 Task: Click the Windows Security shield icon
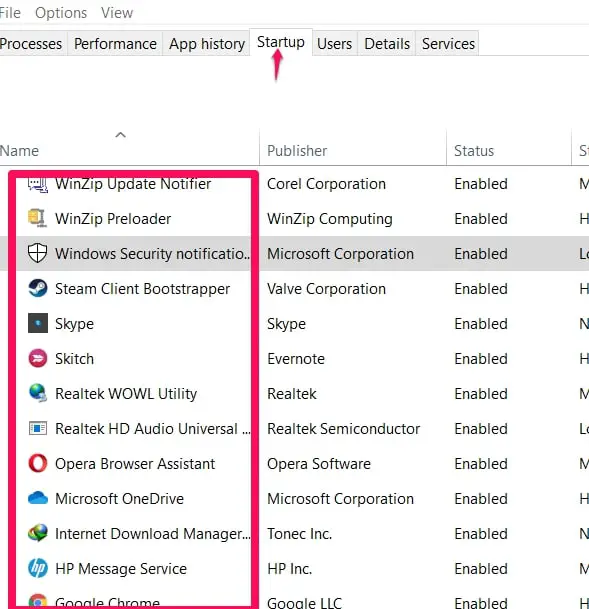(38, 253)
